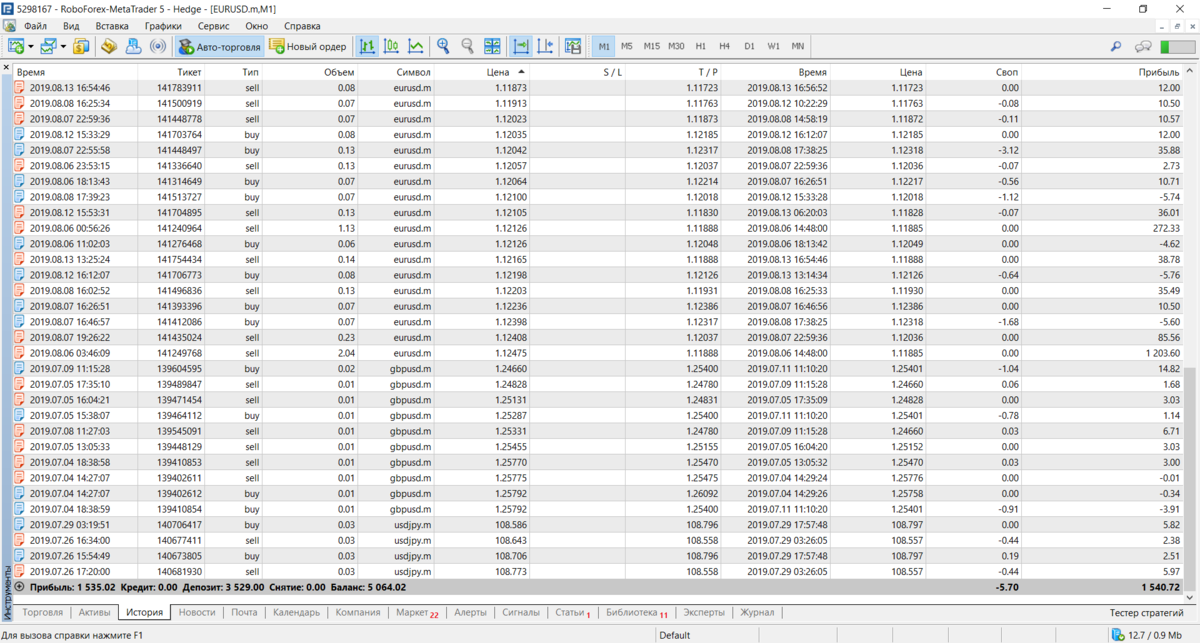The height and width of the screenshot is (643, 1200).
Task: Select the MN timeframe
Action: click(798, 46)
